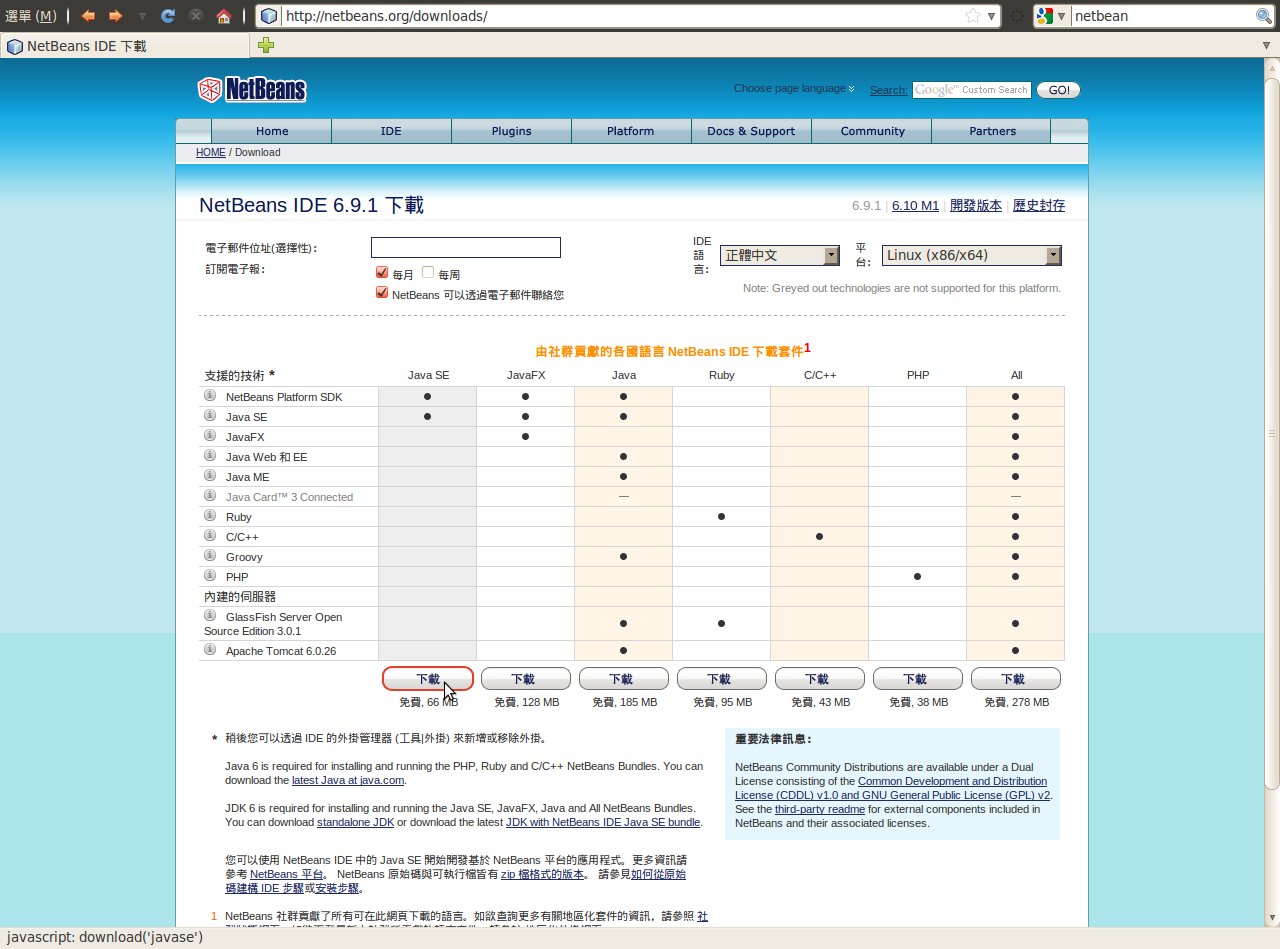Screen dimensions: 1280x949
Task: Click the NetBeans logo
Action: [x=252, y=90]
